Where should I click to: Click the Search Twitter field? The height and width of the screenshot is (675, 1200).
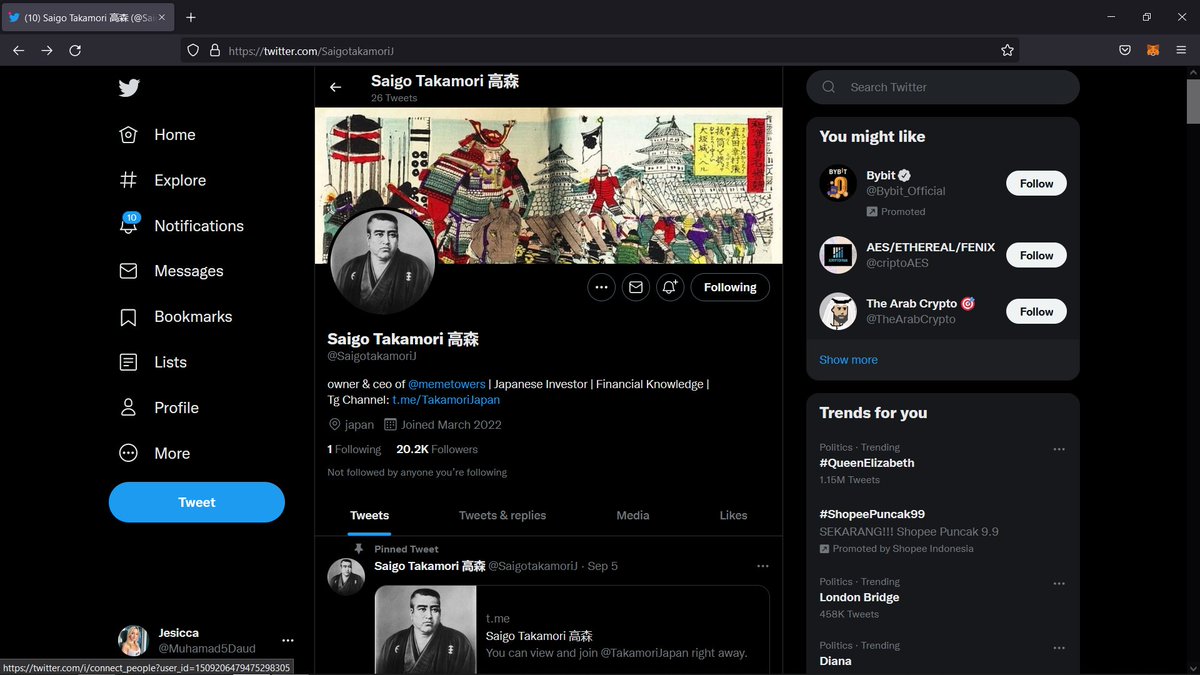coord(943,87)
